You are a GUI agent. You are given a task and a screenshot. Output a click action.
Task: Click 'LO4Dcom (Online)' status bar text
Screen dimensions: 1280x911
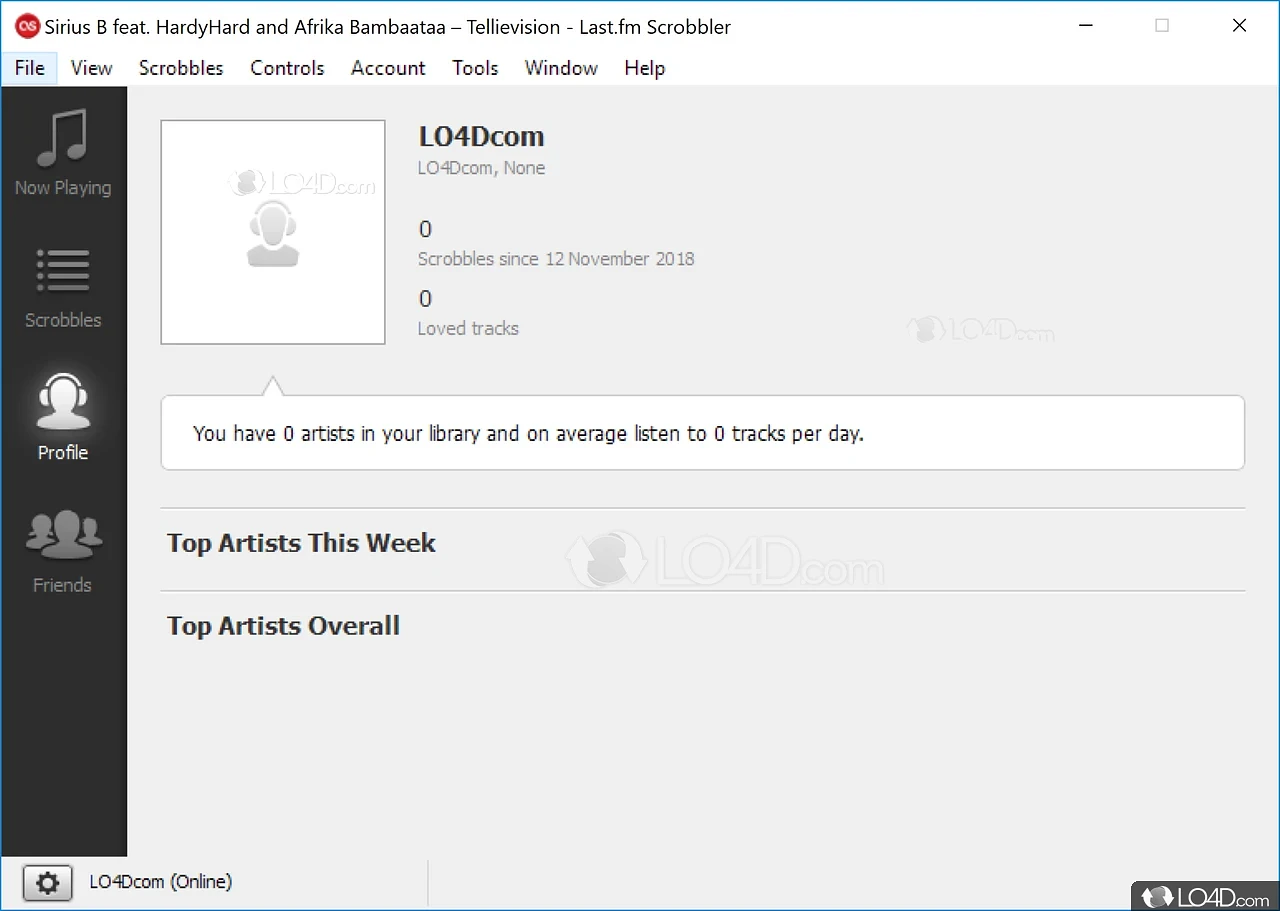161,882
